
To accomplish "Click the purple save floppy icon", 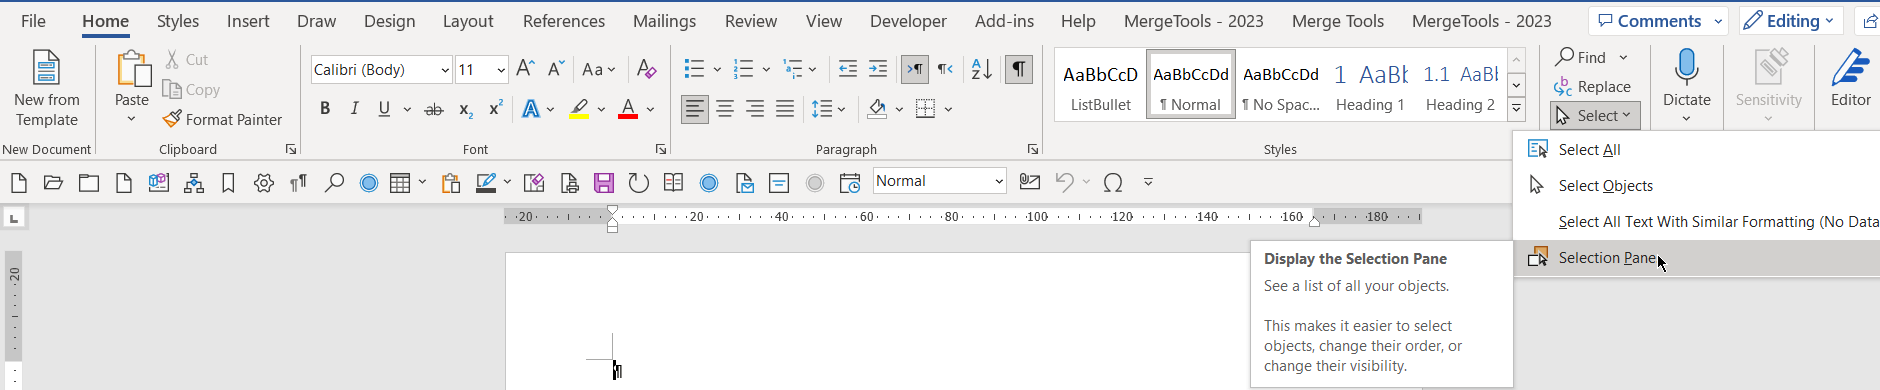I will pyautogui.click(x=603, y=182).
